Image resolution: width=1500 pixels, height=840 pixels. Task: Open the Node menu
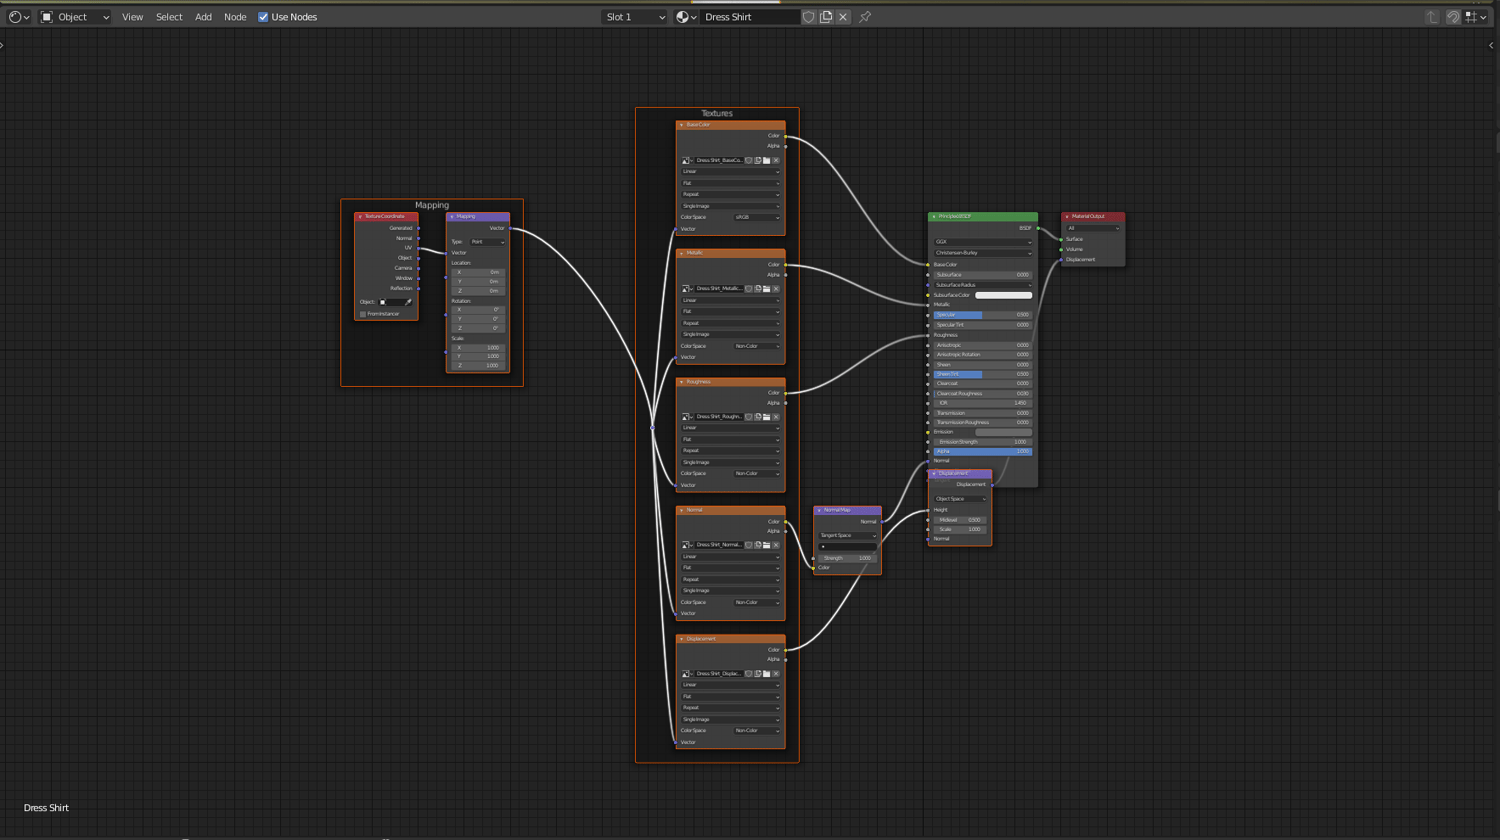(x=235, y=17)
